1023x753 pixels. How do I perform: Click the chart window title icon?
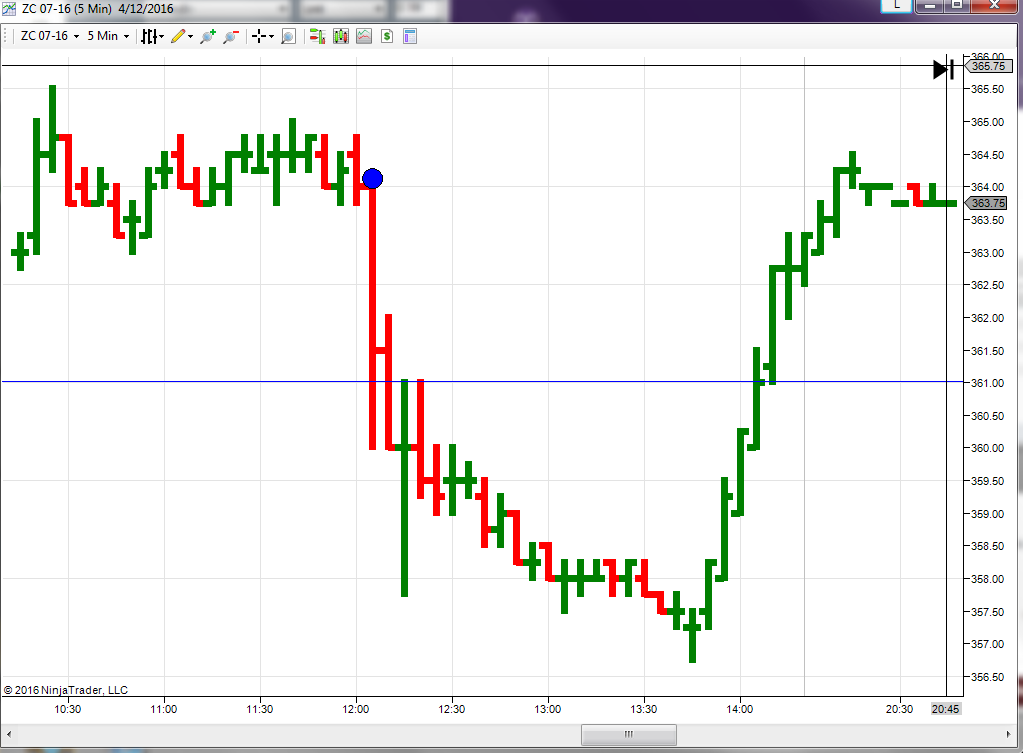tap(8, 8)
